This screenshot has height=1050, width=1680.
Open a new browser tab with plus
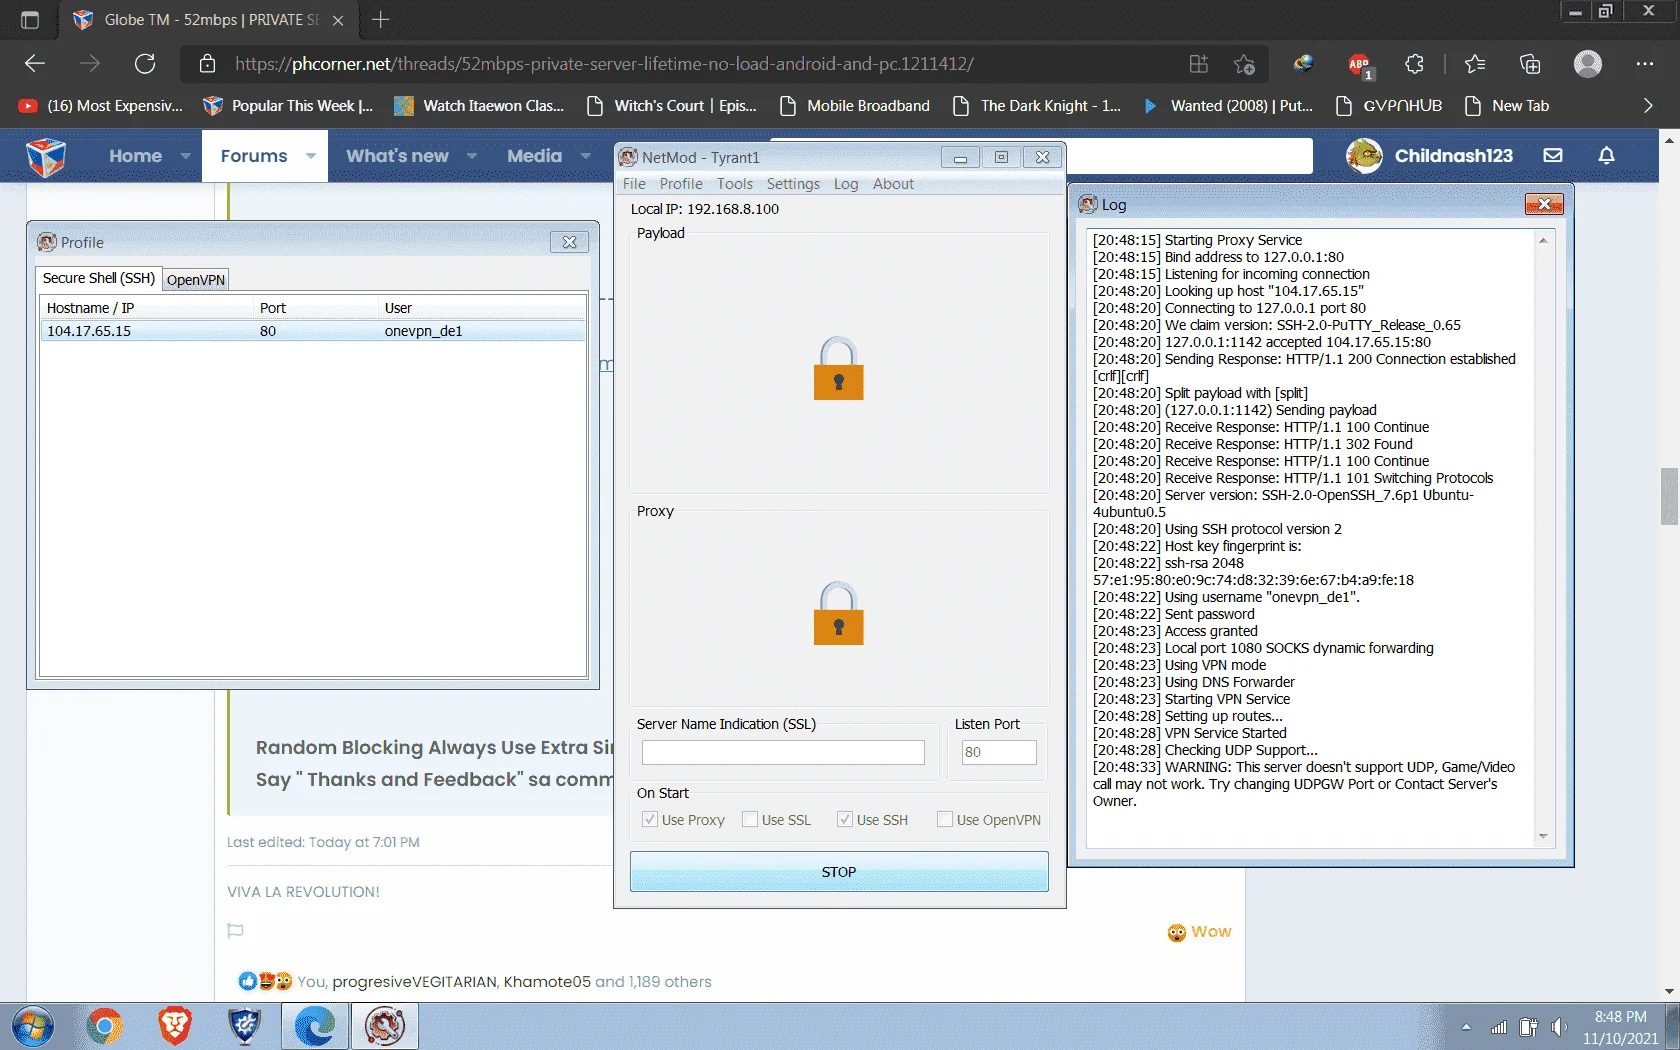coord(380,19)
